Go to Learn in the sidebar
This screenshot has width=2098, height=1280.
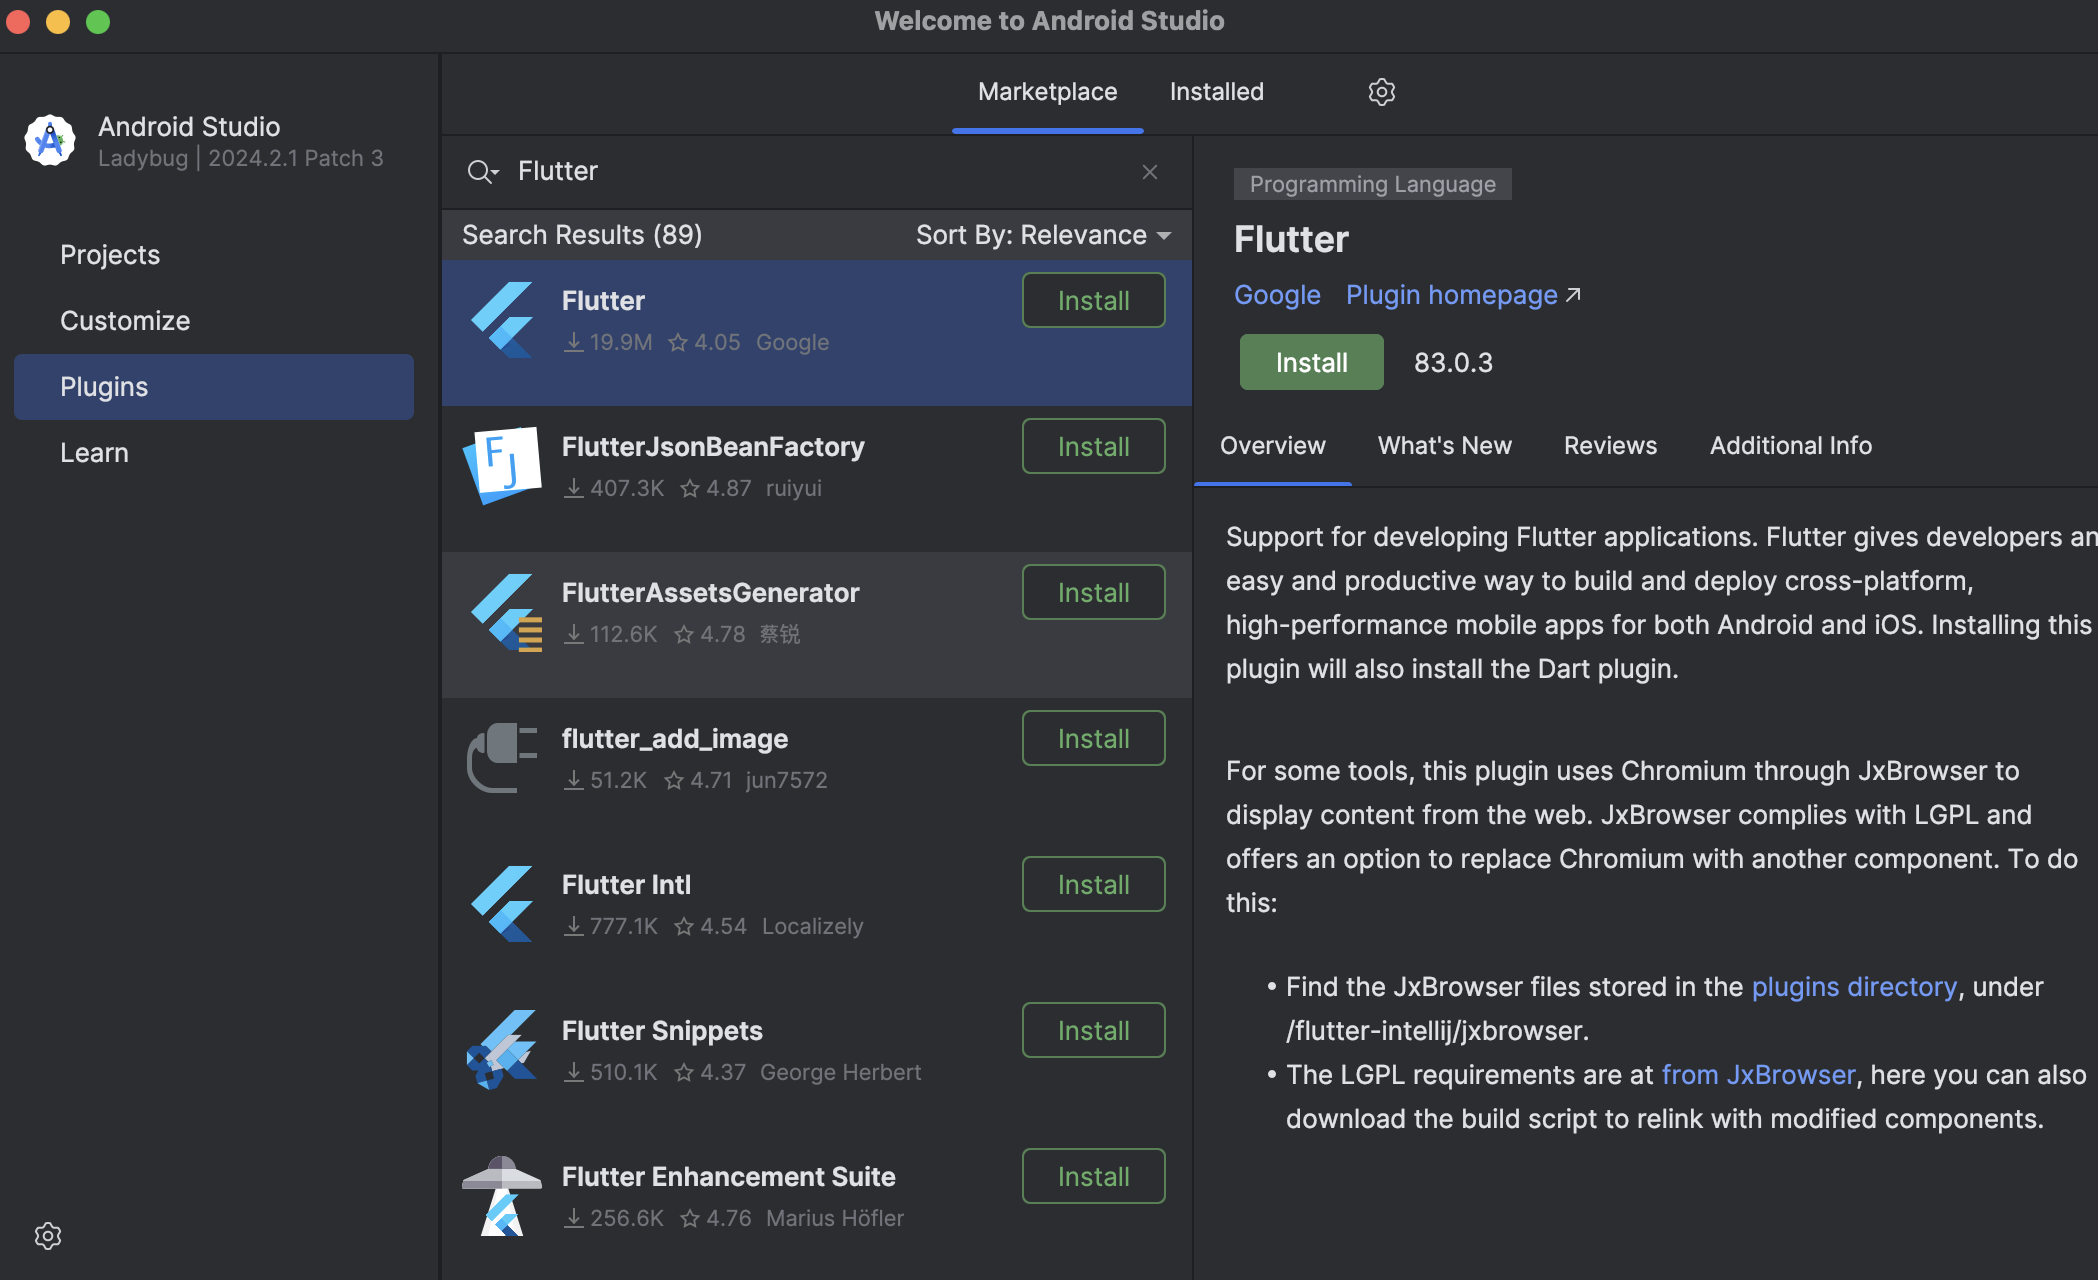click(214, 453)
